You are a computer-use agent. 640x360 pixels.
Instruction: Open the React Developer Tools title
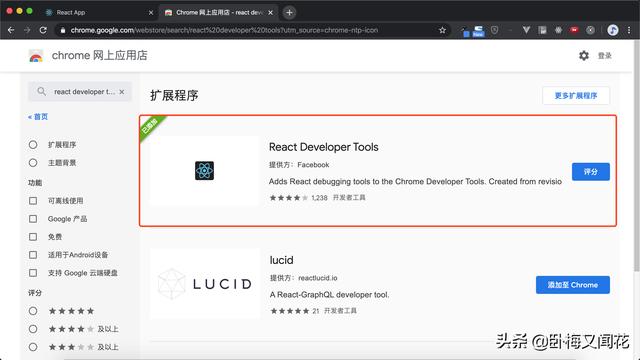[x=323, y=147]
